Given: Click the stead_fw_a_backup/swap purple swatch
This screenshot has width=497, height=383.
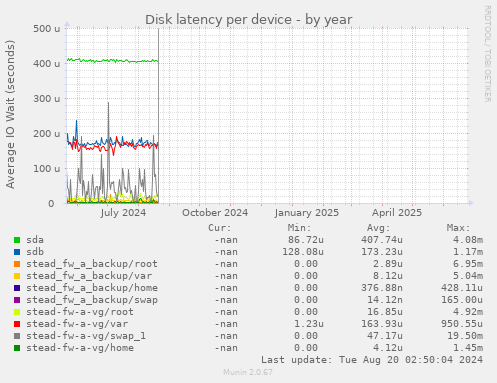Looking at the screenshot, I should 17,300.
